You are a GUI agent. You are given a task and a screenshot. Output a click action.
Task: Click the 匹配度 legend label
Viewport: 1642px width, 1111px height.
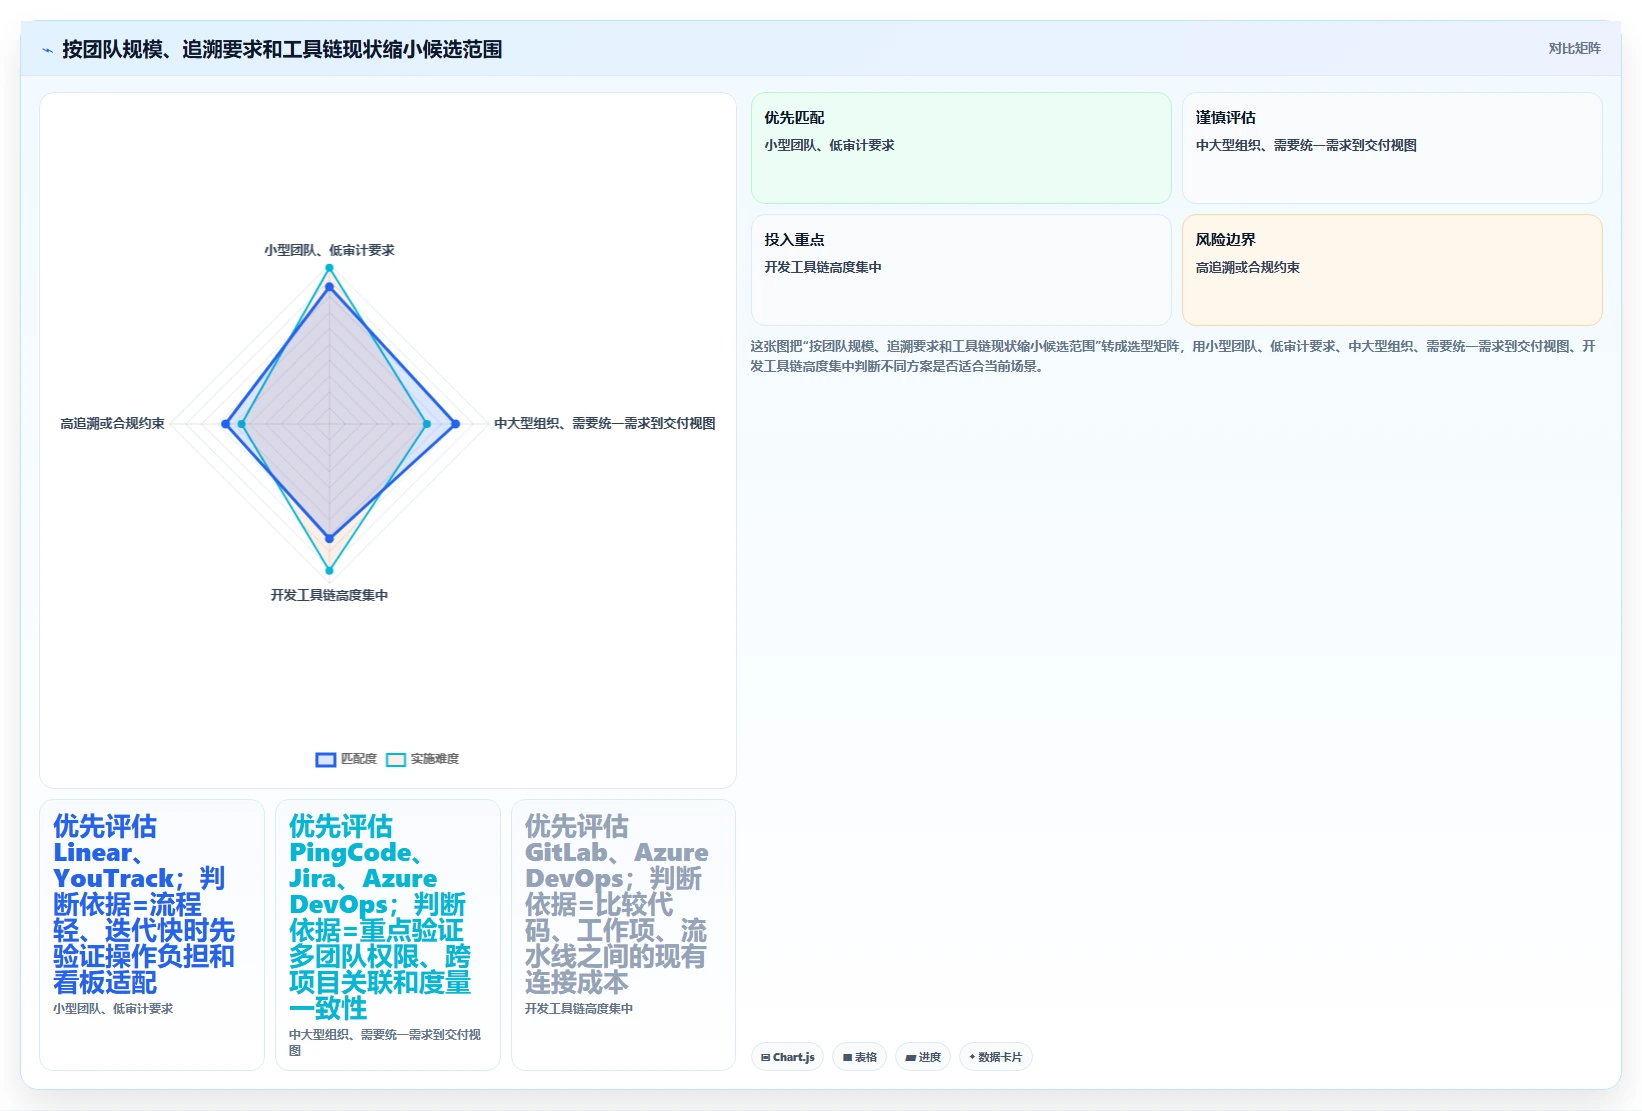359,759
